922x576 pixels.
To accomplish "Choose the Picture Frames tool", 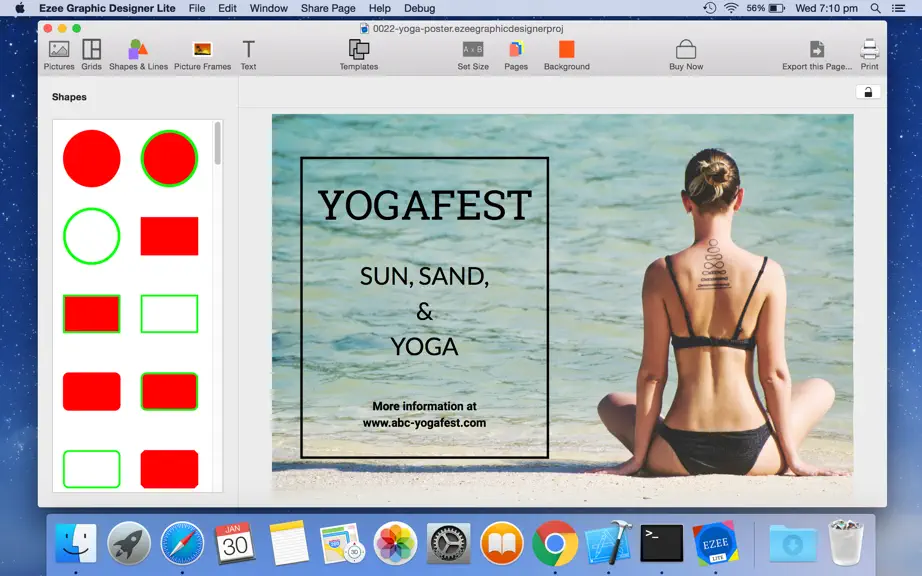I will coord(202,55).
